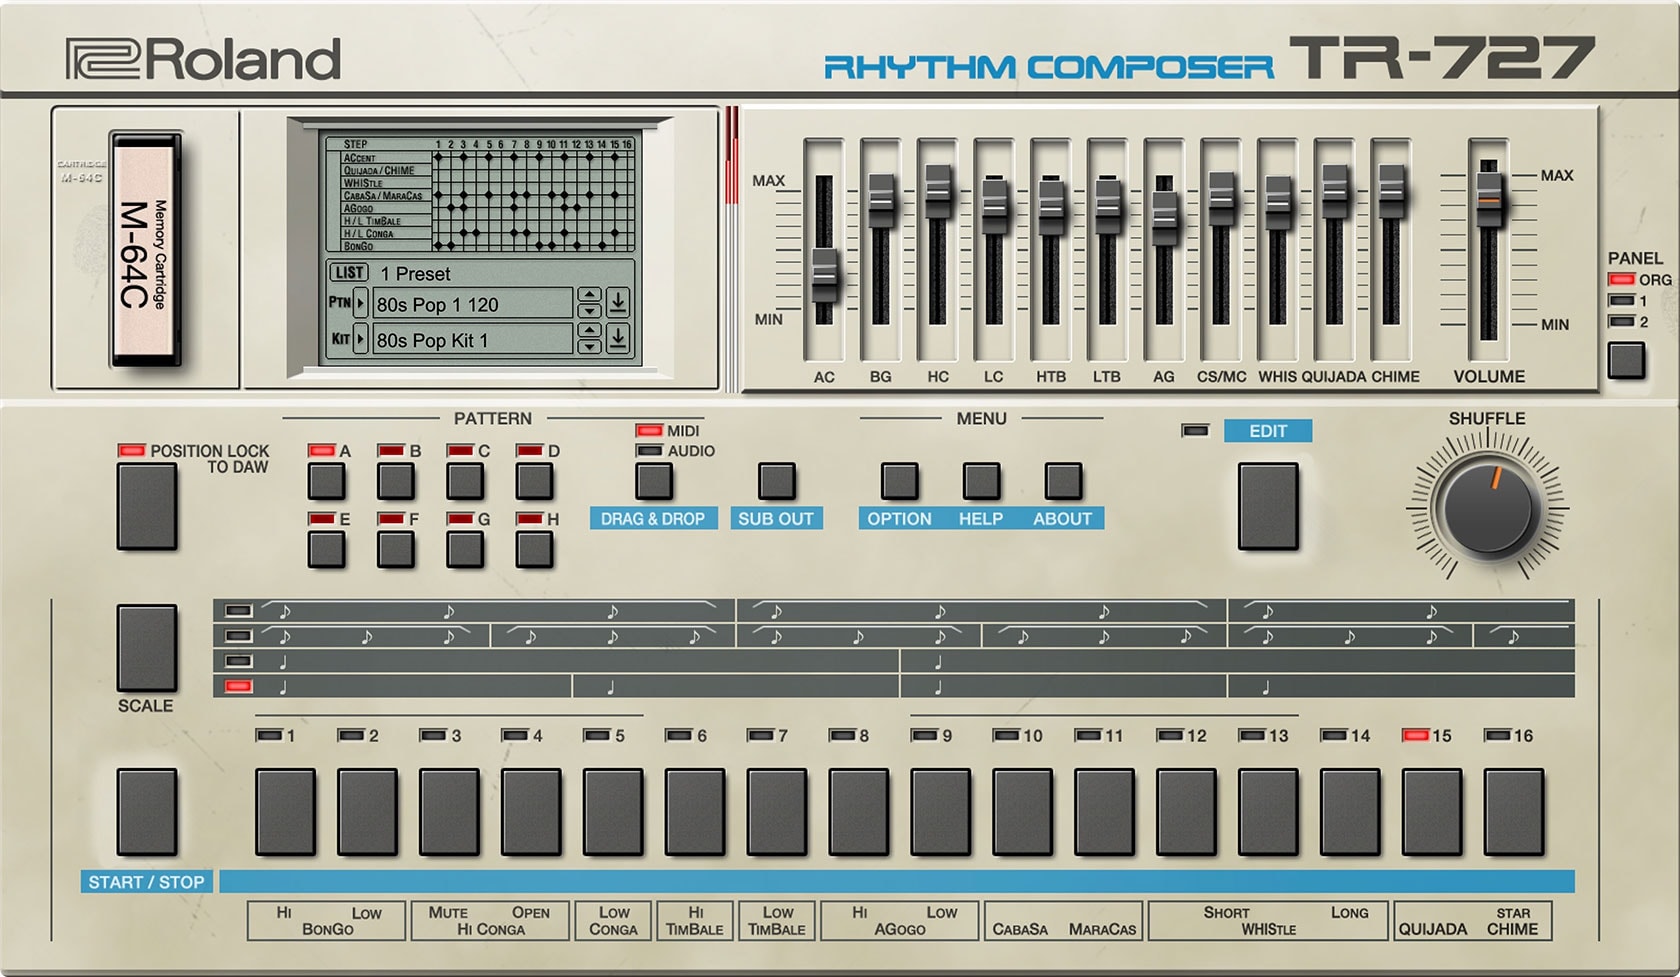The width and height of the screenshot is (1680, 977).
Task: Step to previous pattern with PTN up arrow
Action: [589, 296]
